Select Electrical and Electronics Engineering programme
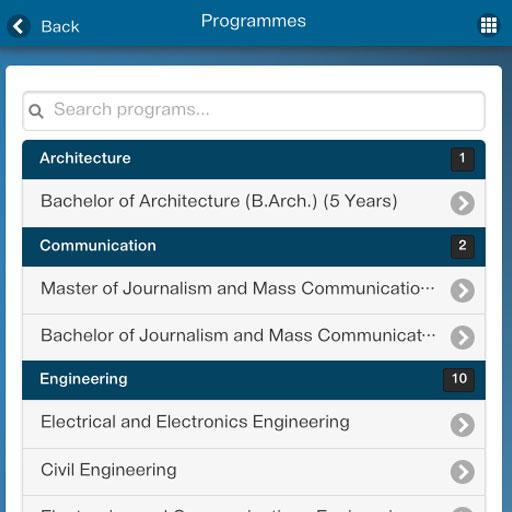 click(x=254, y=424)
